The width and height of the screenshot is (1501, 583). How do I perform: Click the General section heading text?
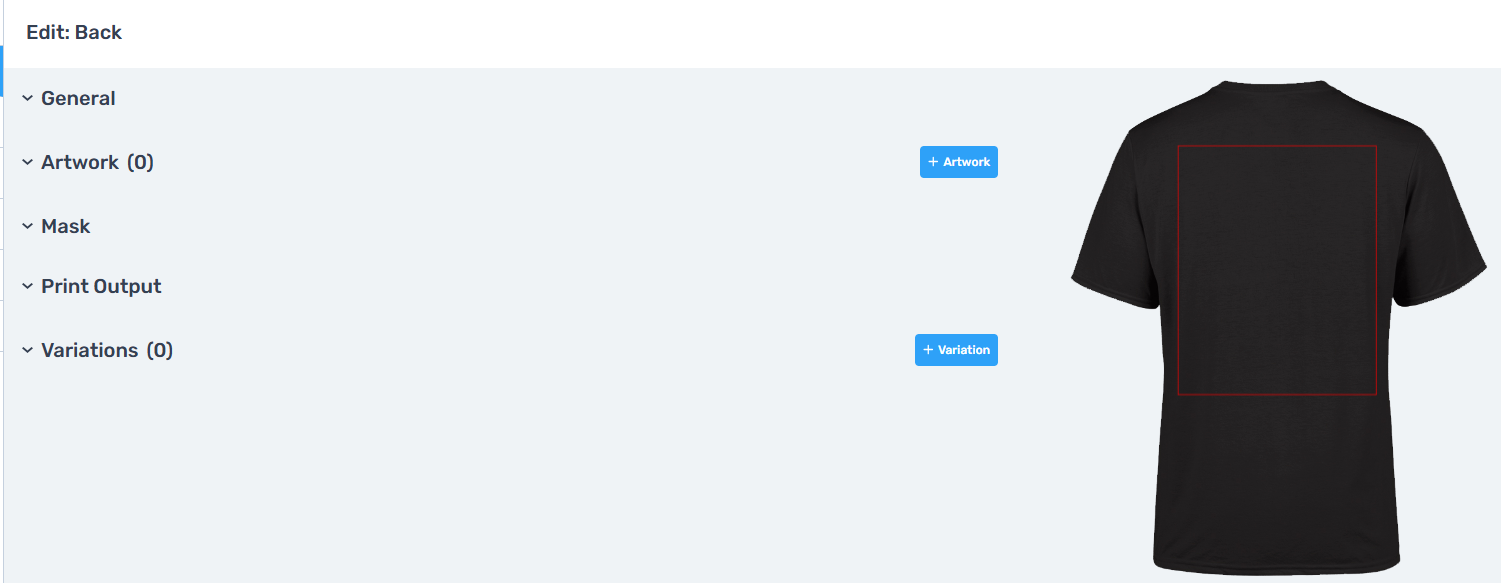(x=78, y=98)
